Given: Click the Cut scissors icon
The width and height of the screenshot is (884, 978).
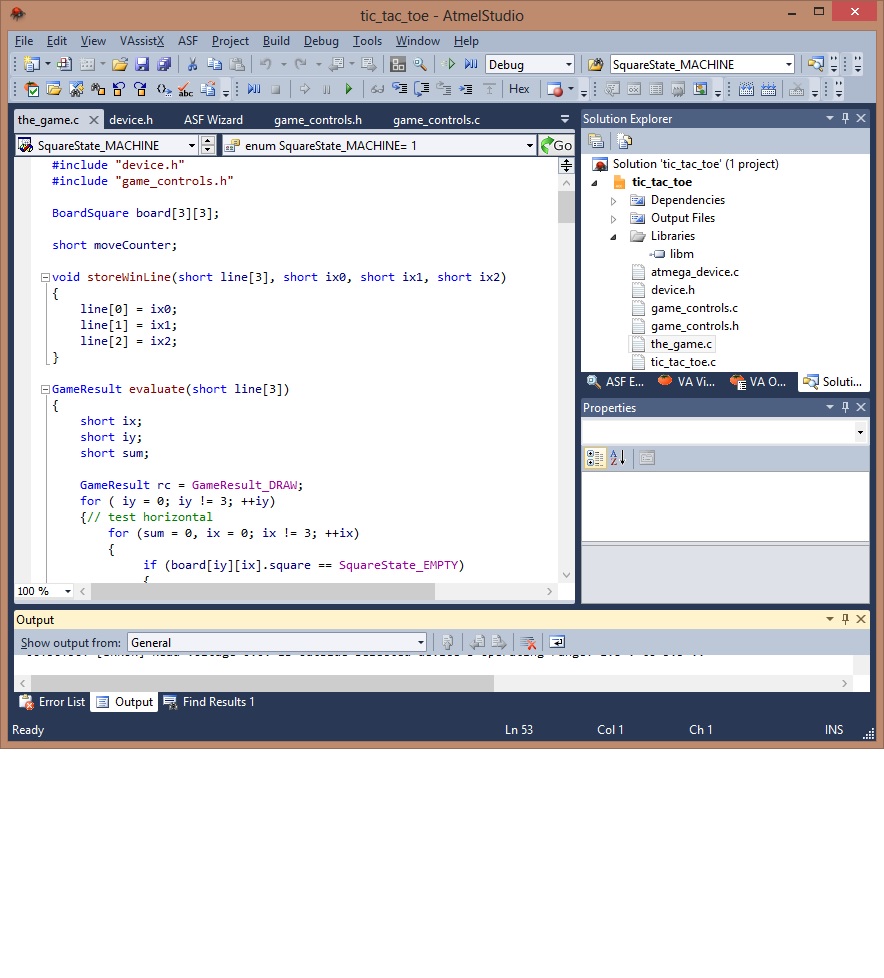Looking at the screenshot, I should click(x=192, y=64).
